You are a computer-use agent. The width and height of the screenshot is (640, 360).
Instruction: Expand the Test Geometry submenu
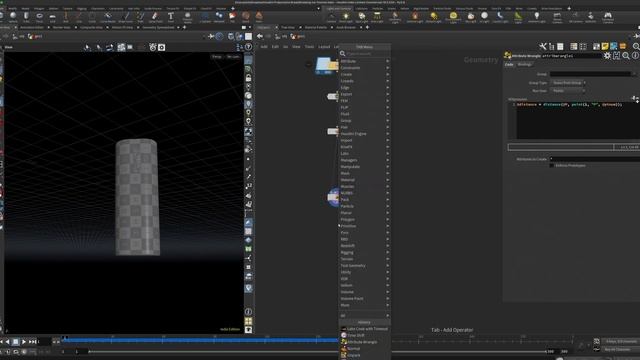(x=364, y=266)
